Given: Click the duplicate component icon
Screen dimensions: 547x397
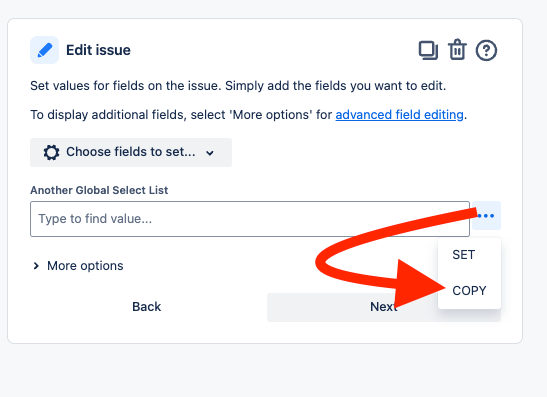Looking at the screenshot, I should coord(428,50).
